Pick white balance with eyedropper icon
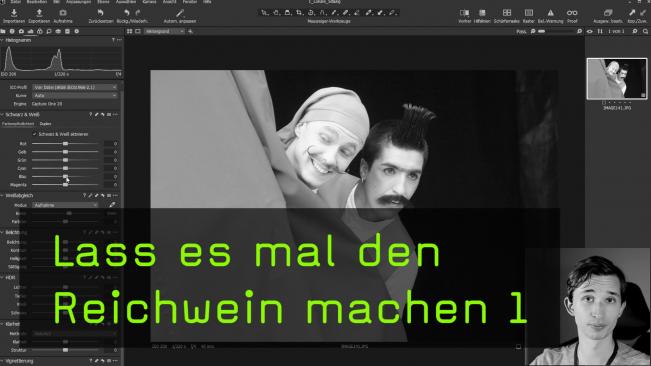The width and height of the screenshot is (651, 366). [112, 205]
